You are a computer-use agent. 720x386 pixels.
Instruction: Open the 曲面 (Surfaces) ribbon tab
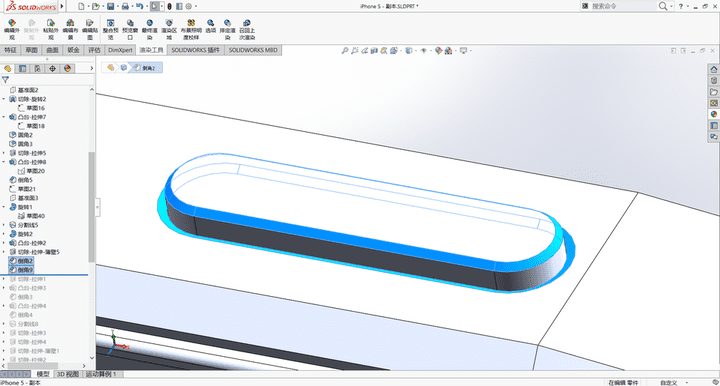[52, 50]
